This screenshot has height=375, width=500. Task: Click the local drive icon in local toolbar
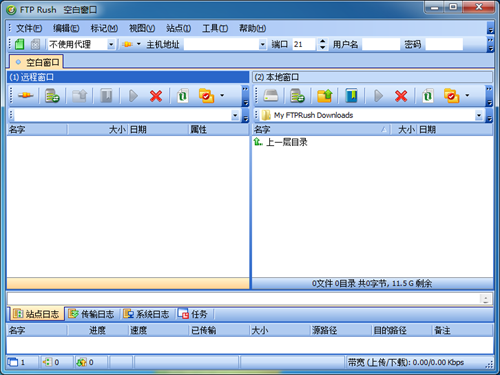pos(270,96)
